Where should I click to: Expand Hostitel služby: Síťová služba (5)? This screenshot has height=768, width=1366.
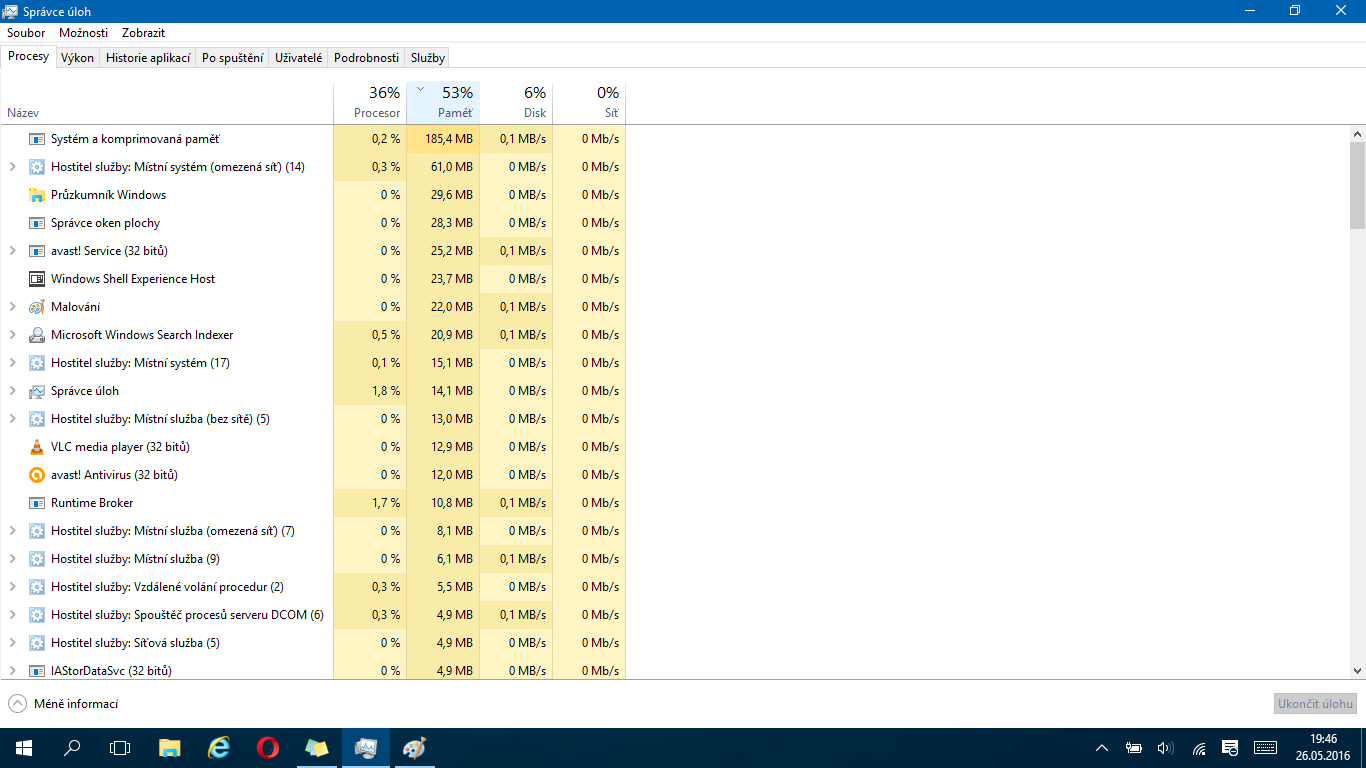(x=12, y=643)
